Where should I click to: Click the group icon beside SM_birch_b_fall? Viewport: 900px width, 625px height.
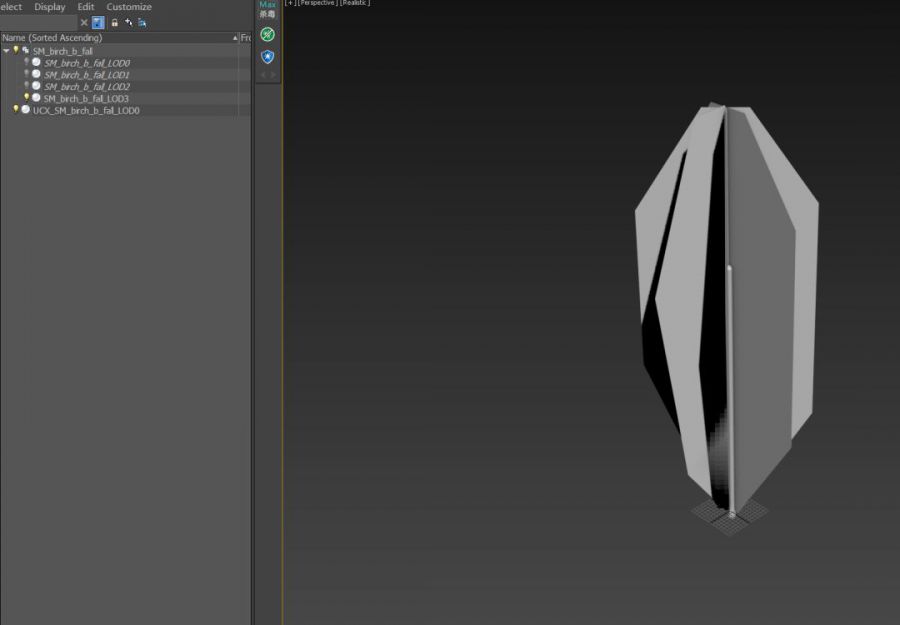25,51
